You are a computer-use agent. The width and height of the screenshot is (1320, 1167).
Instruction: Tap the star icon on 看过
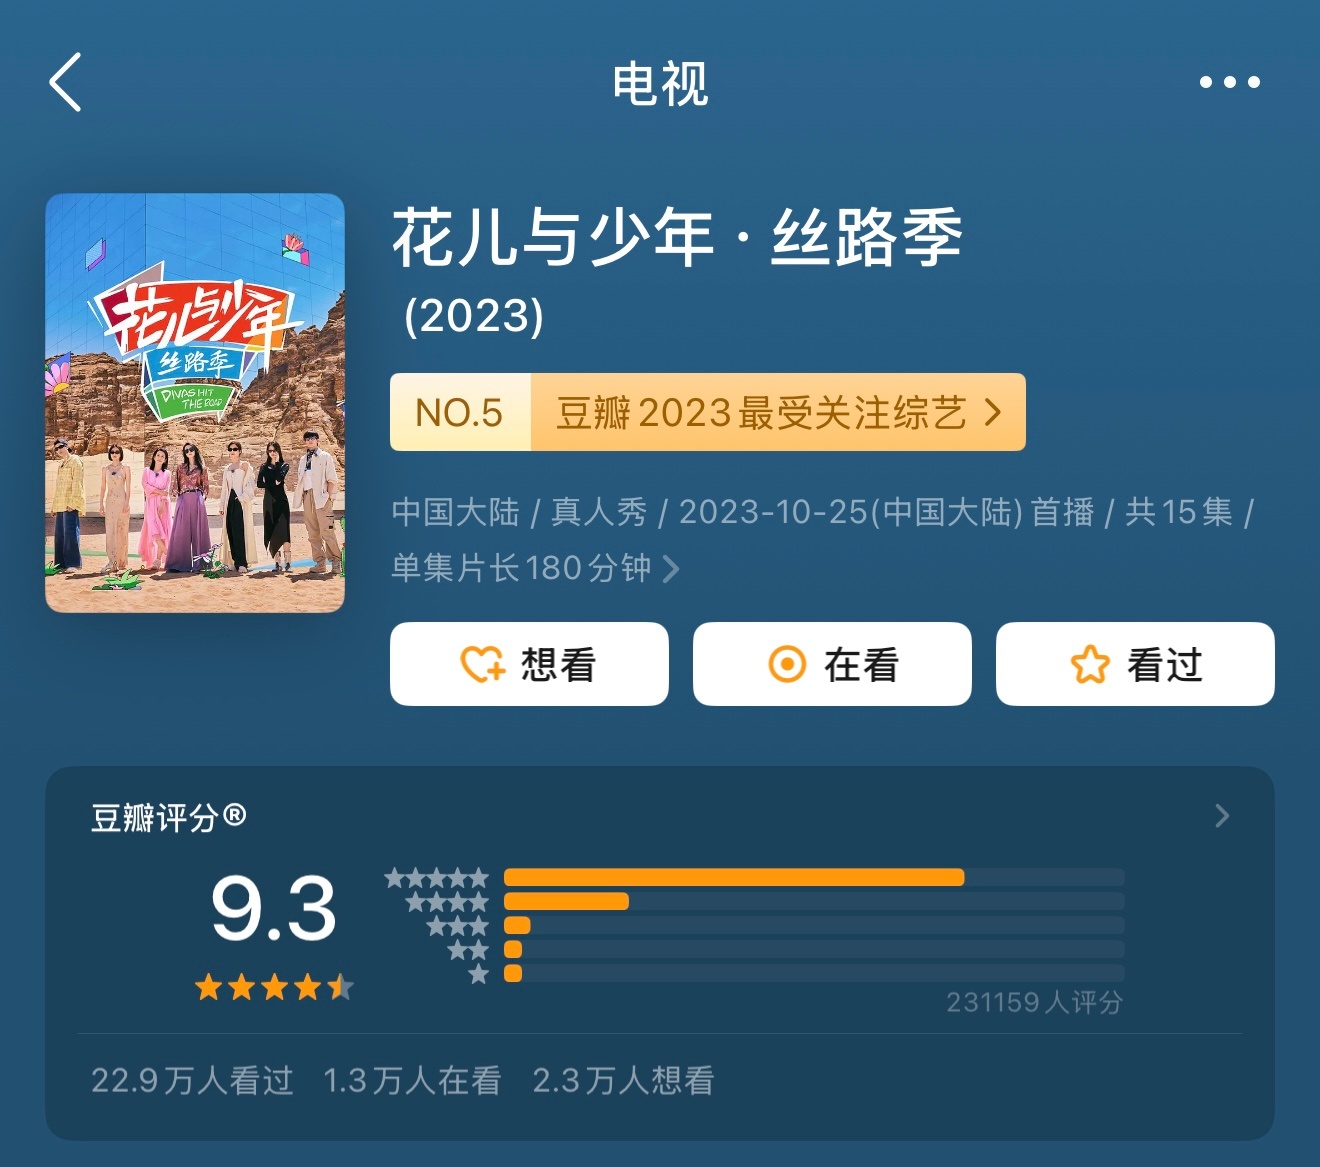pos(1090,664)
